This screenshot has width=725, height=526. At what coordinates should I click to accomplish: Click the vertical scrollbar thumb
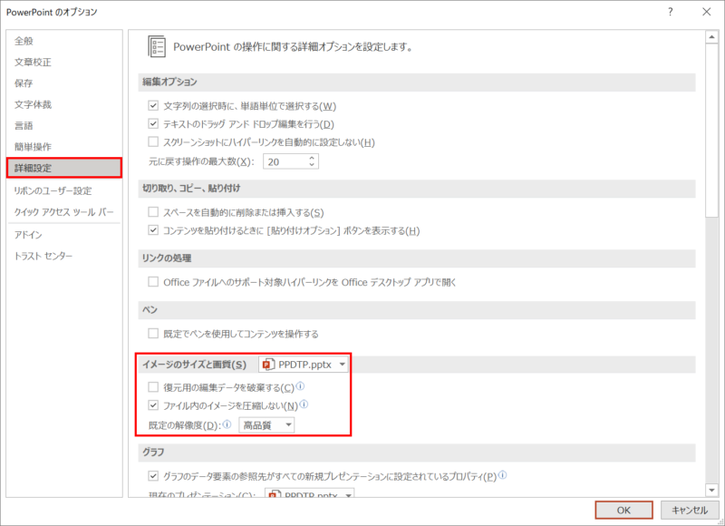712,130
